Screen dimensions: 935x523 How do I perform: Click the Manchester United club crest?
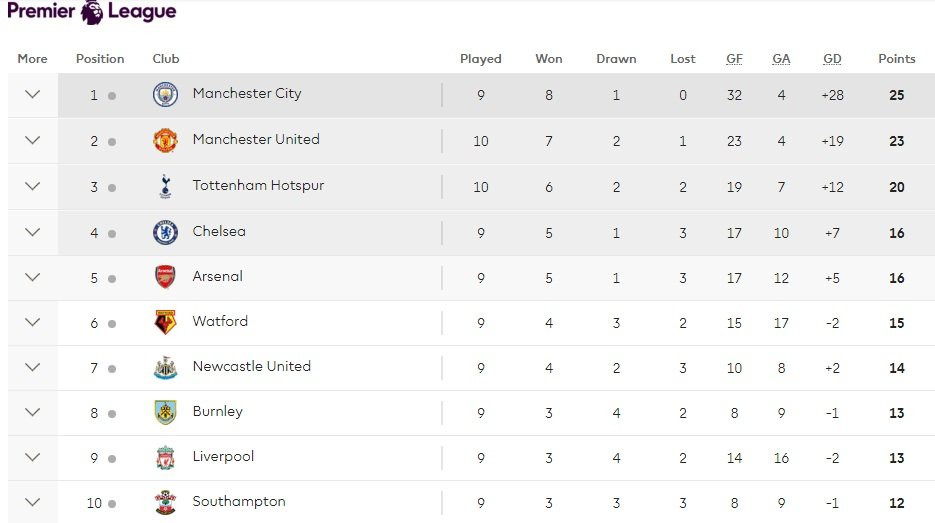point(165,141)
